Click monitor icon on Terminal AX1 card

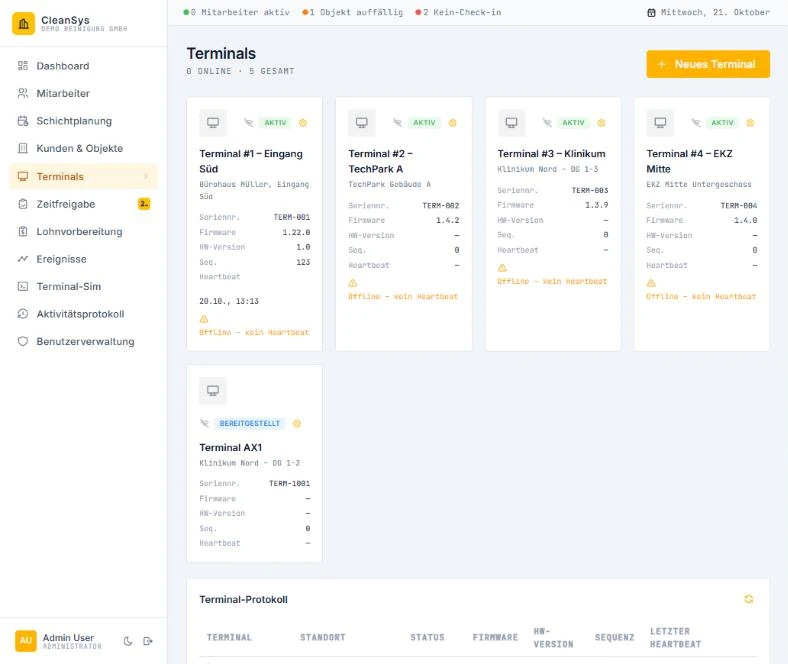click(213, 391)
